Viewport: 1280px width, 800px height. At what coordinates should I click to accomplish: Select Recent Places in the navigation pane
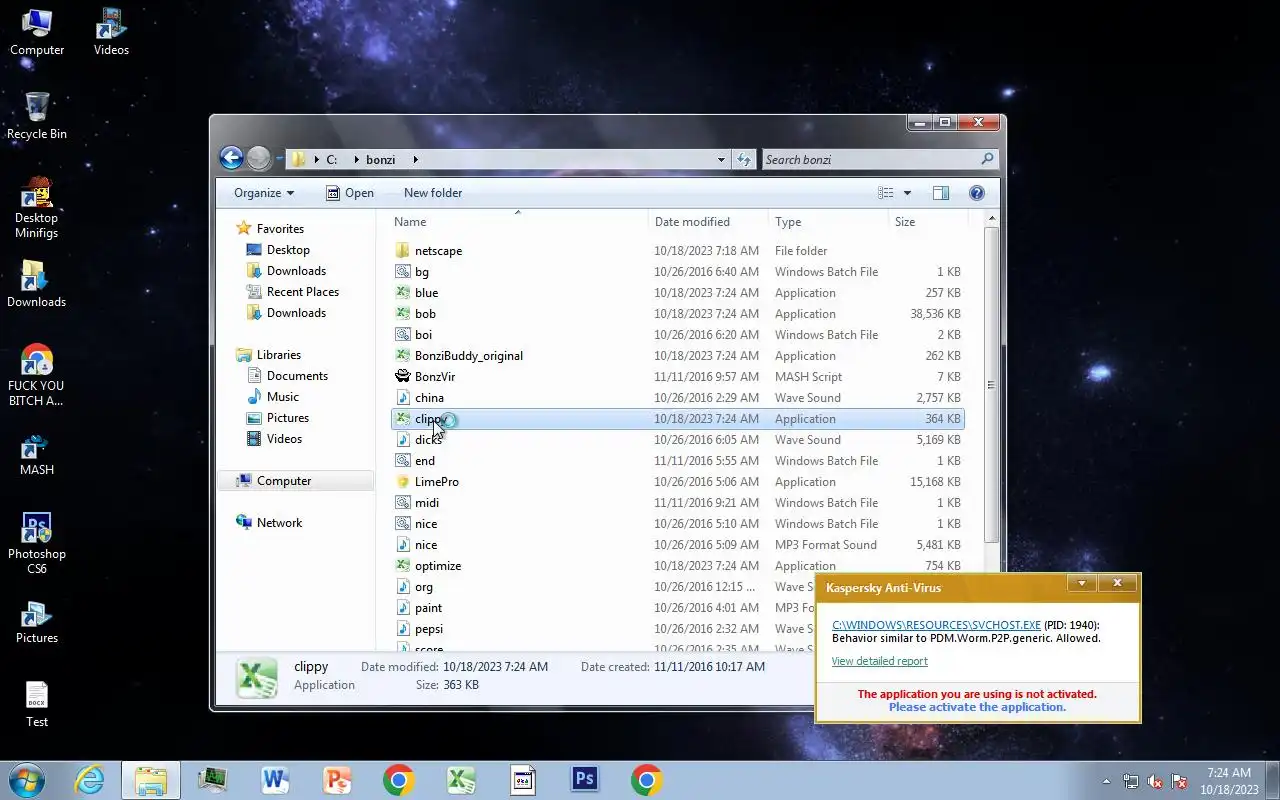tap(303, 292)
